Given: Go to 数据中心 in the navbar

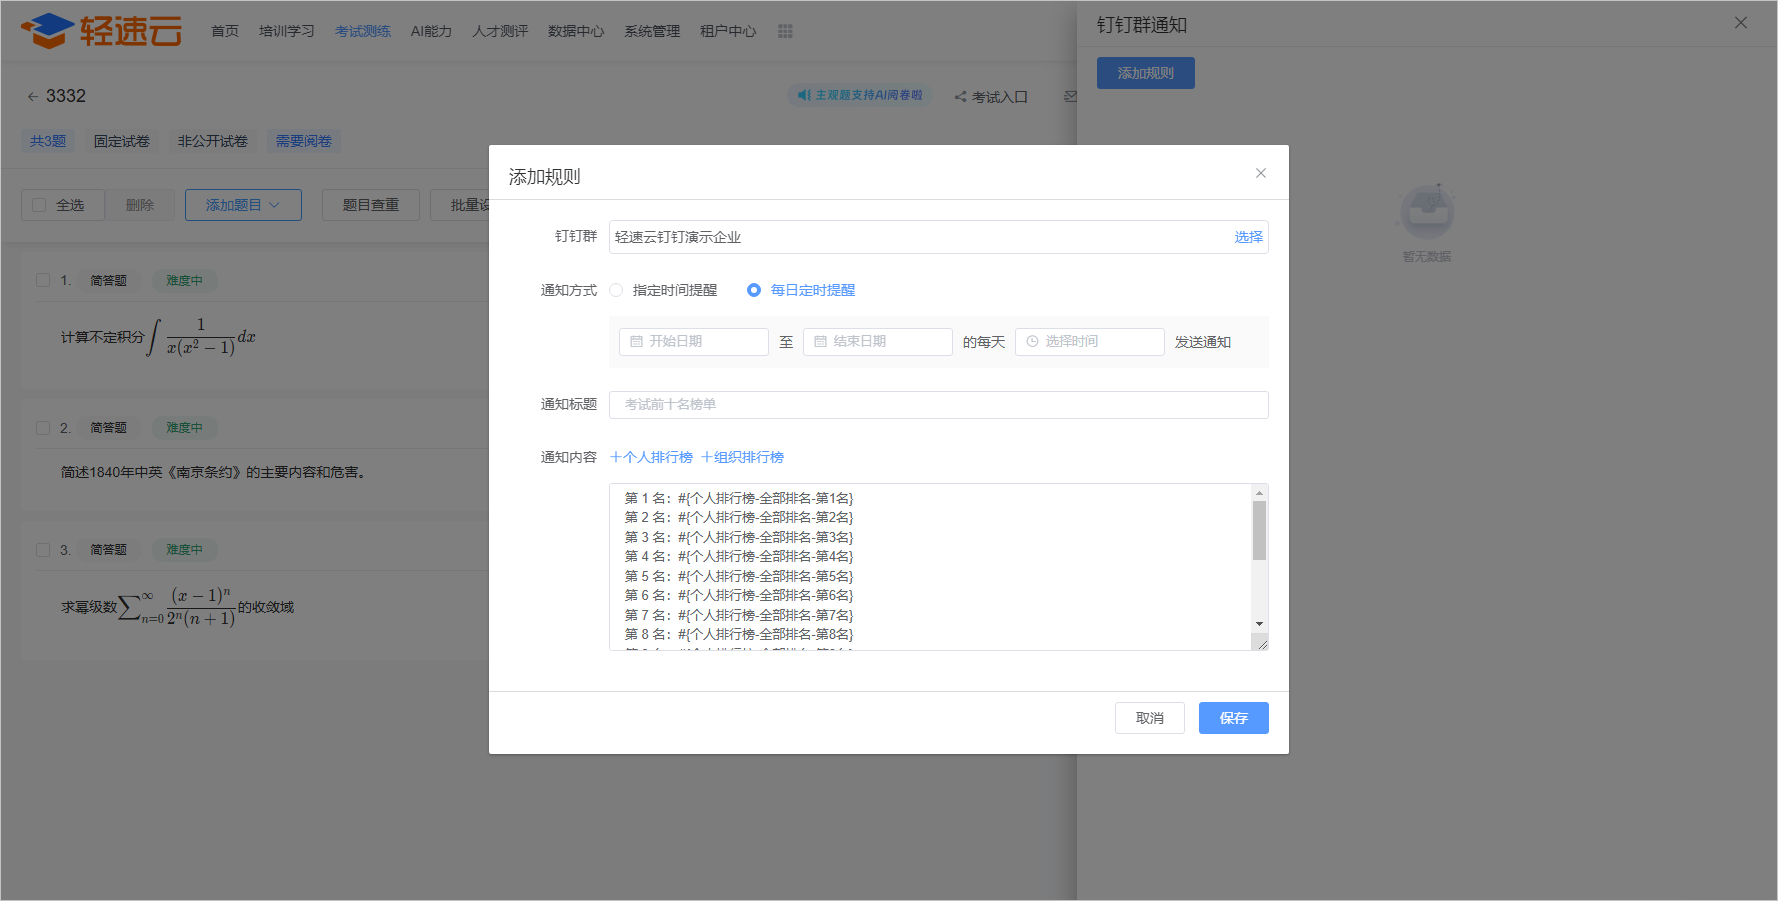Looking at the screenshot, I should pos(575,32).
